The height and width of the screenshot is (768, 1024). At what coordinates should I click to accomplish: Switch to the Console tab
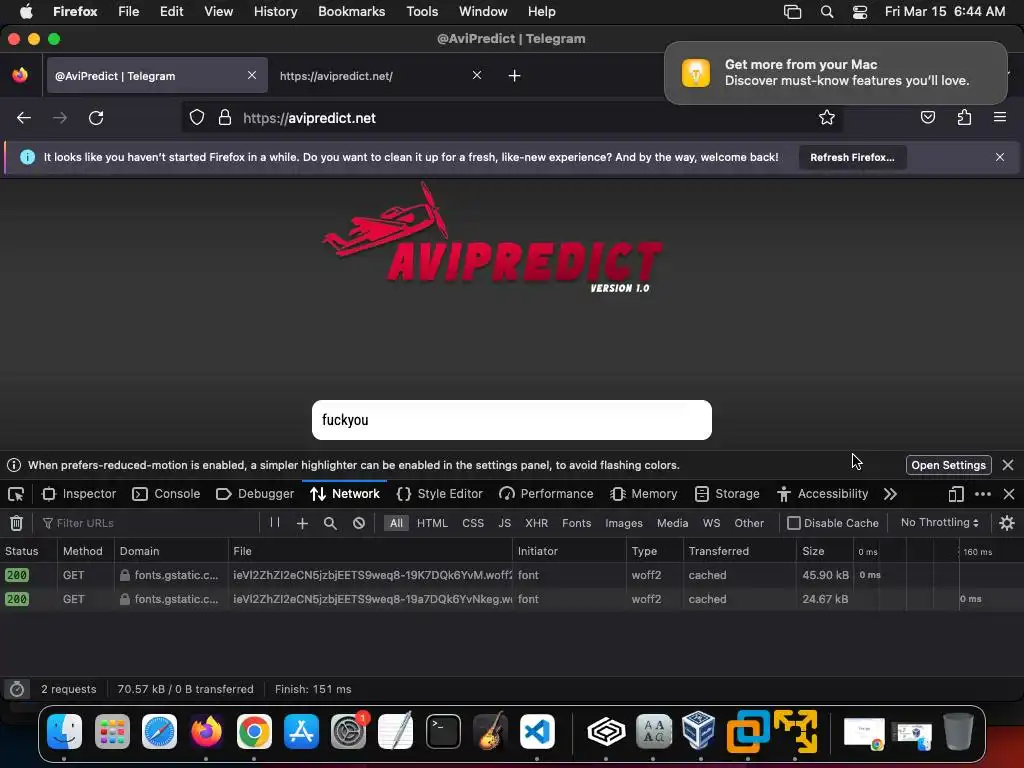(x=167, y=494)
